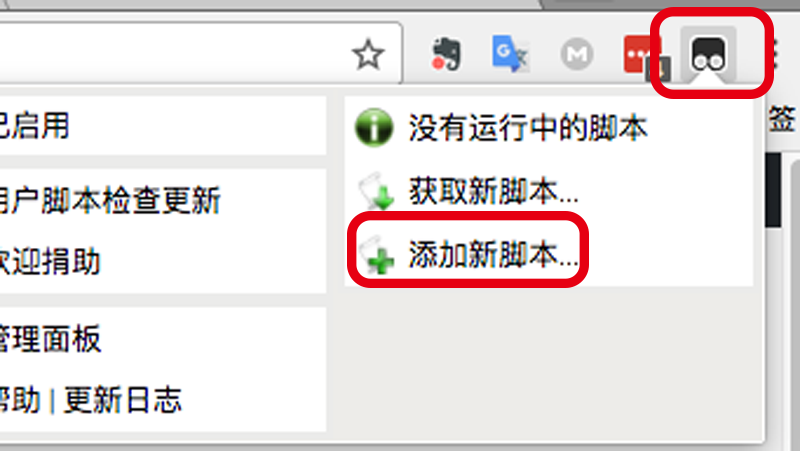Open the Google Translate extension
This screenshot has width=800, height=451.
(511, 54)
